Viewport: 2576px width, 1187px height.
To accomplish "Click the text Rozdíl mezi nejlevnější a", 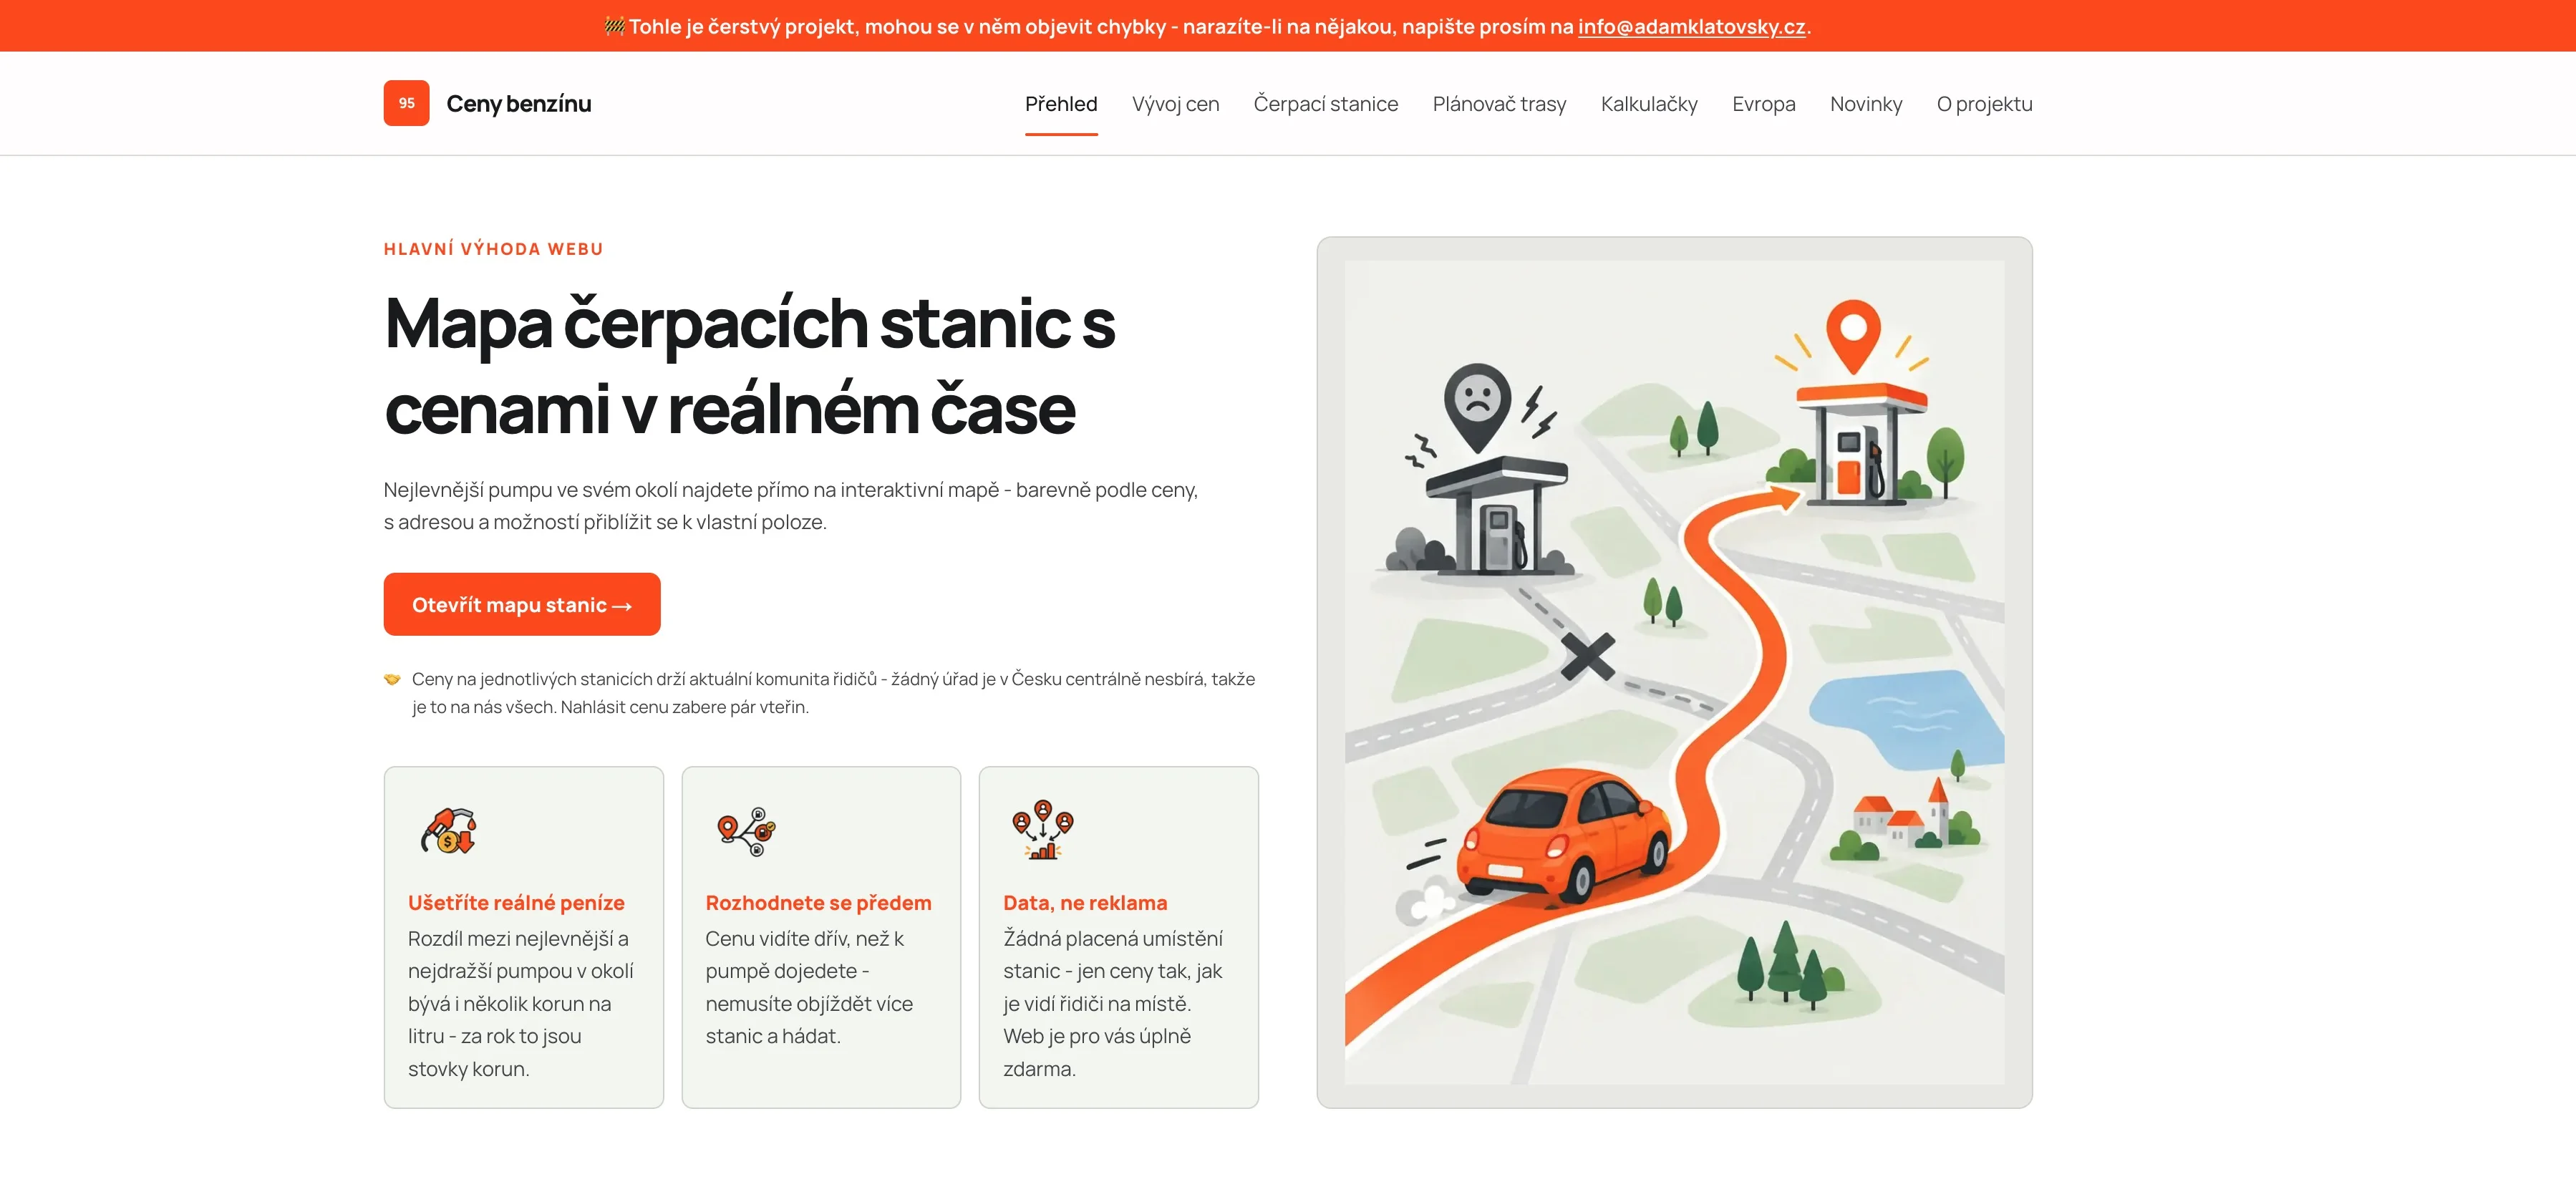I will point(518,938).
